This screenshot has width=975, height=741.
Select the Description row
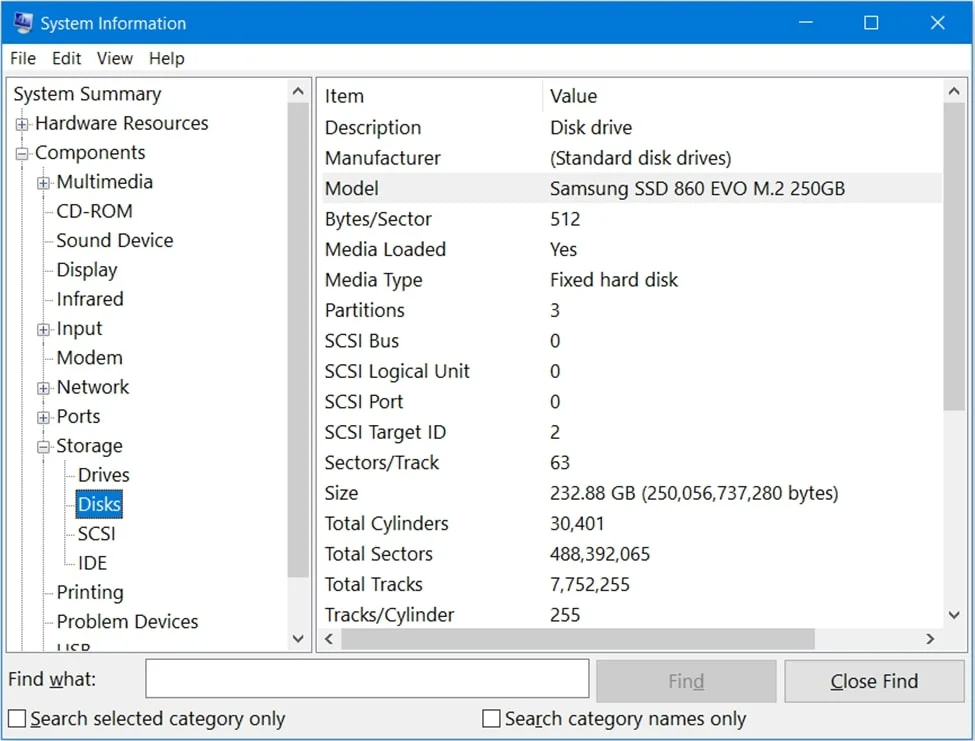tap(632, 127)
